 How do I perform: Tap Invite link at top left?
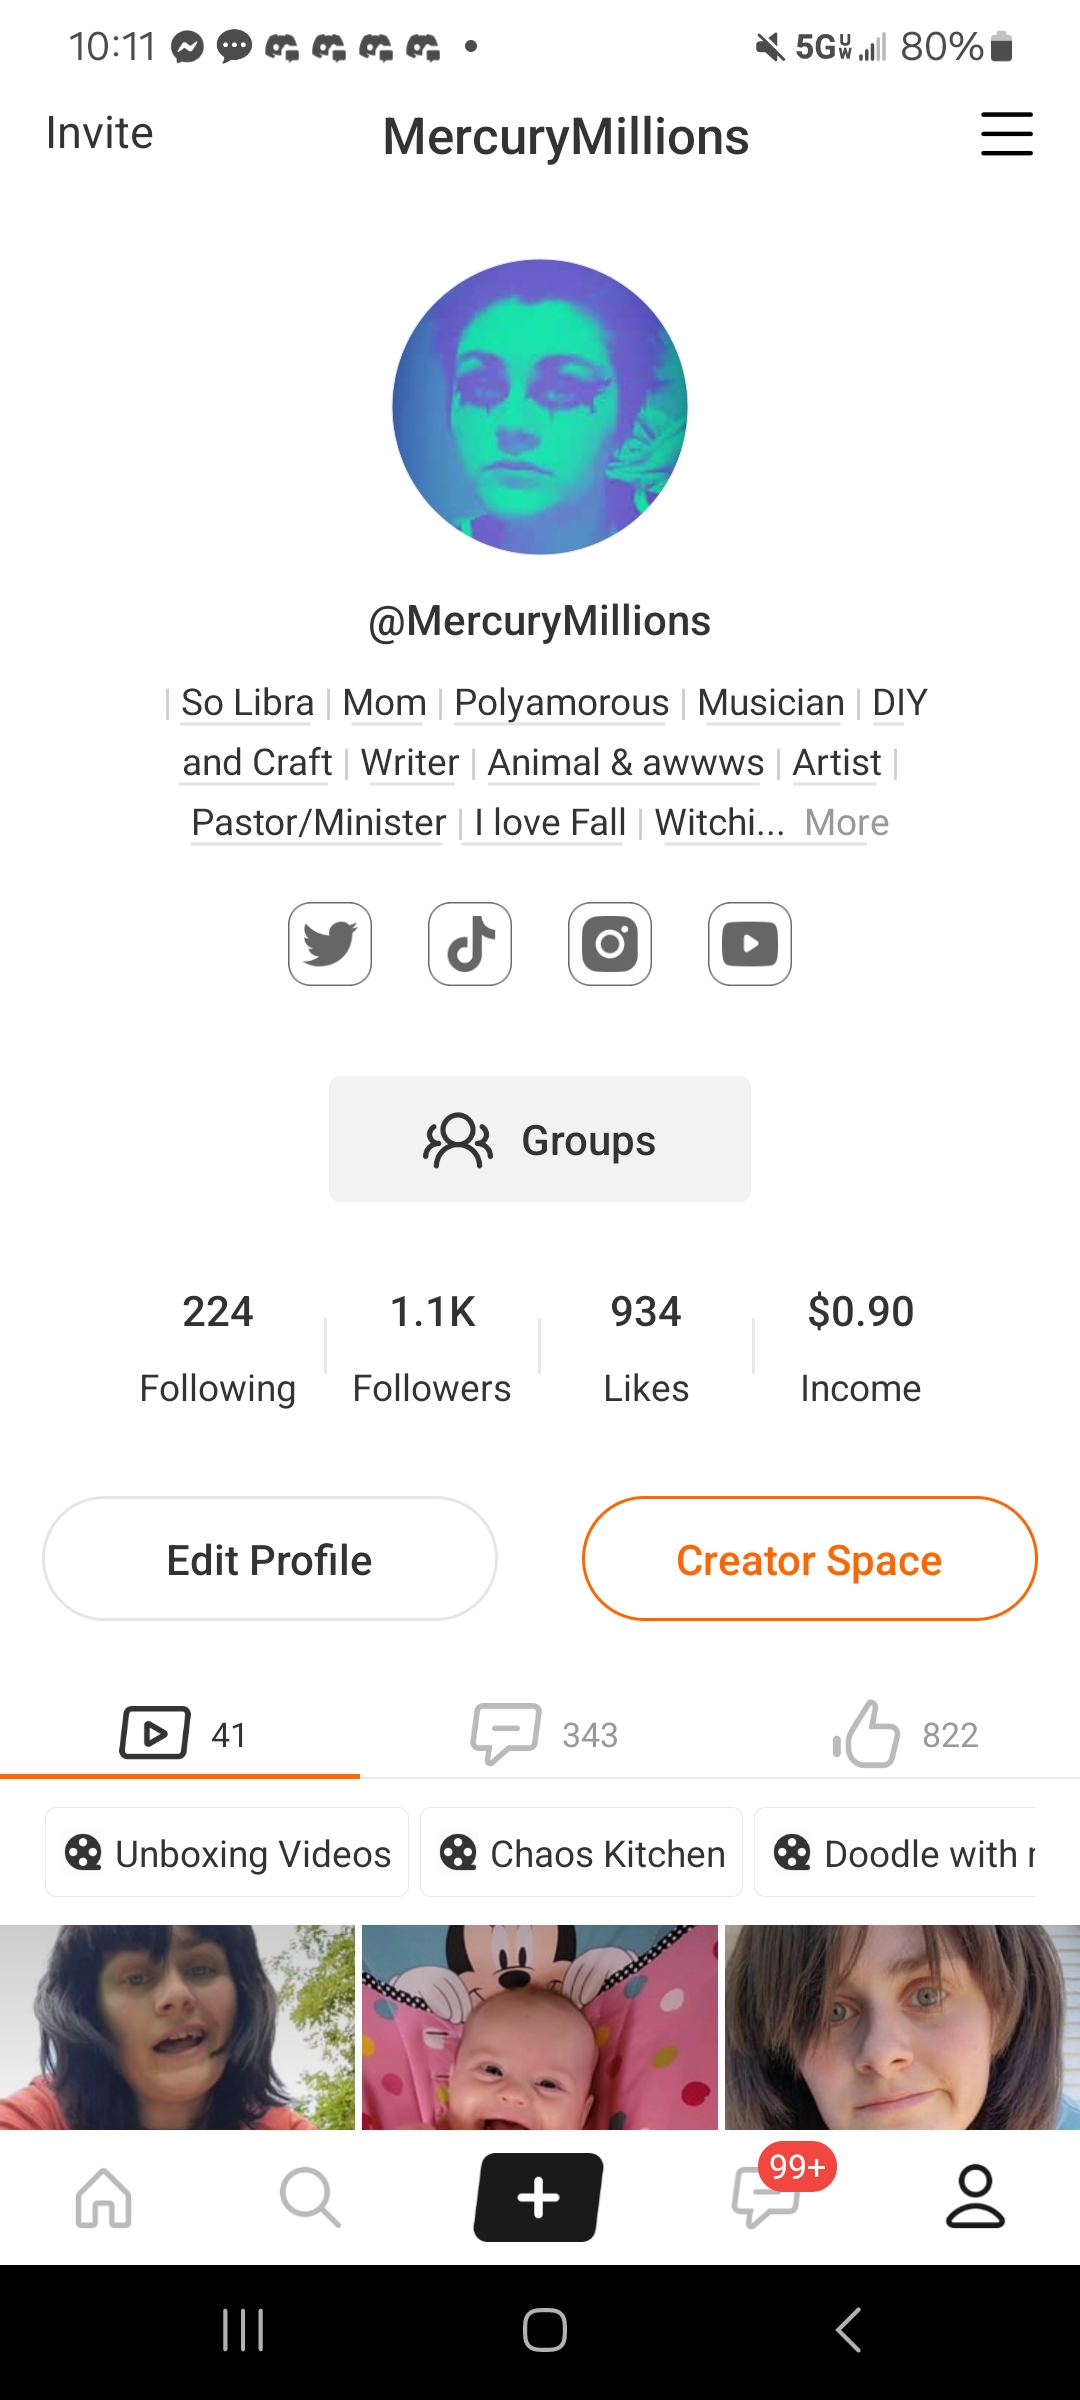coord(99,133)
